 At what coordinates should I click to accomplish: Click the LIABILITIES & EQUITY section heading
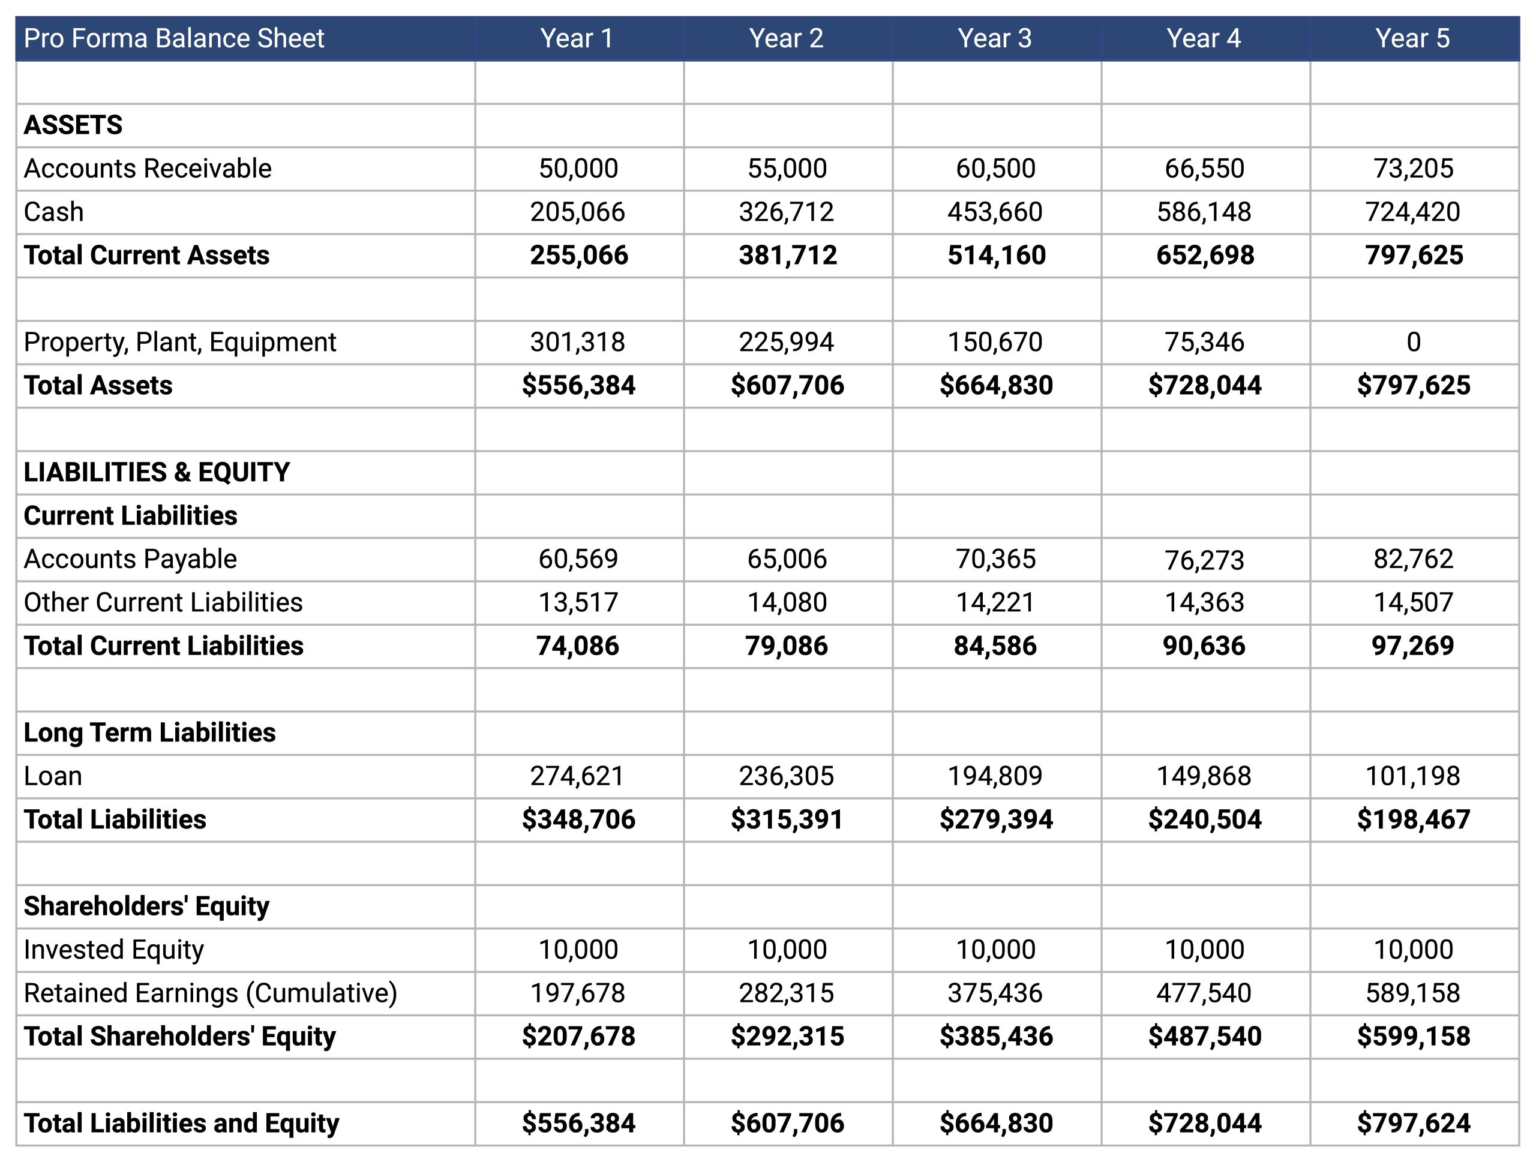pyautogui.click(x=157, y=473)
